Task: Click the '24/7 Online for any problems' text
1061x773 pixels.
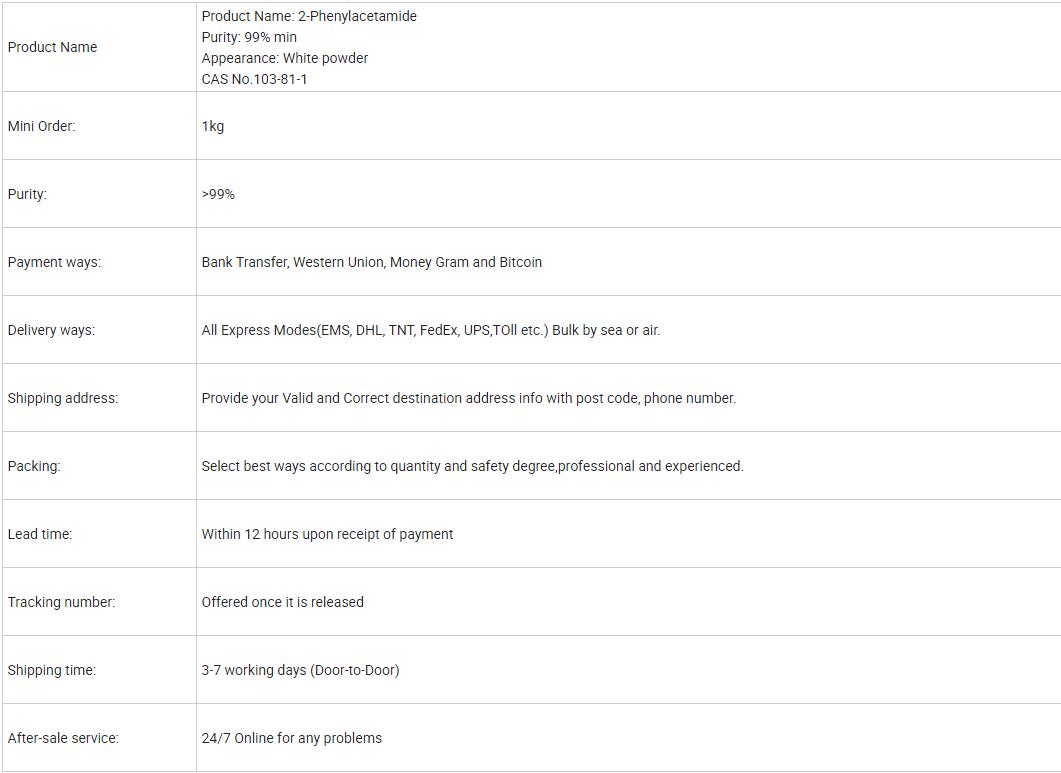Action: pos(291,738)
